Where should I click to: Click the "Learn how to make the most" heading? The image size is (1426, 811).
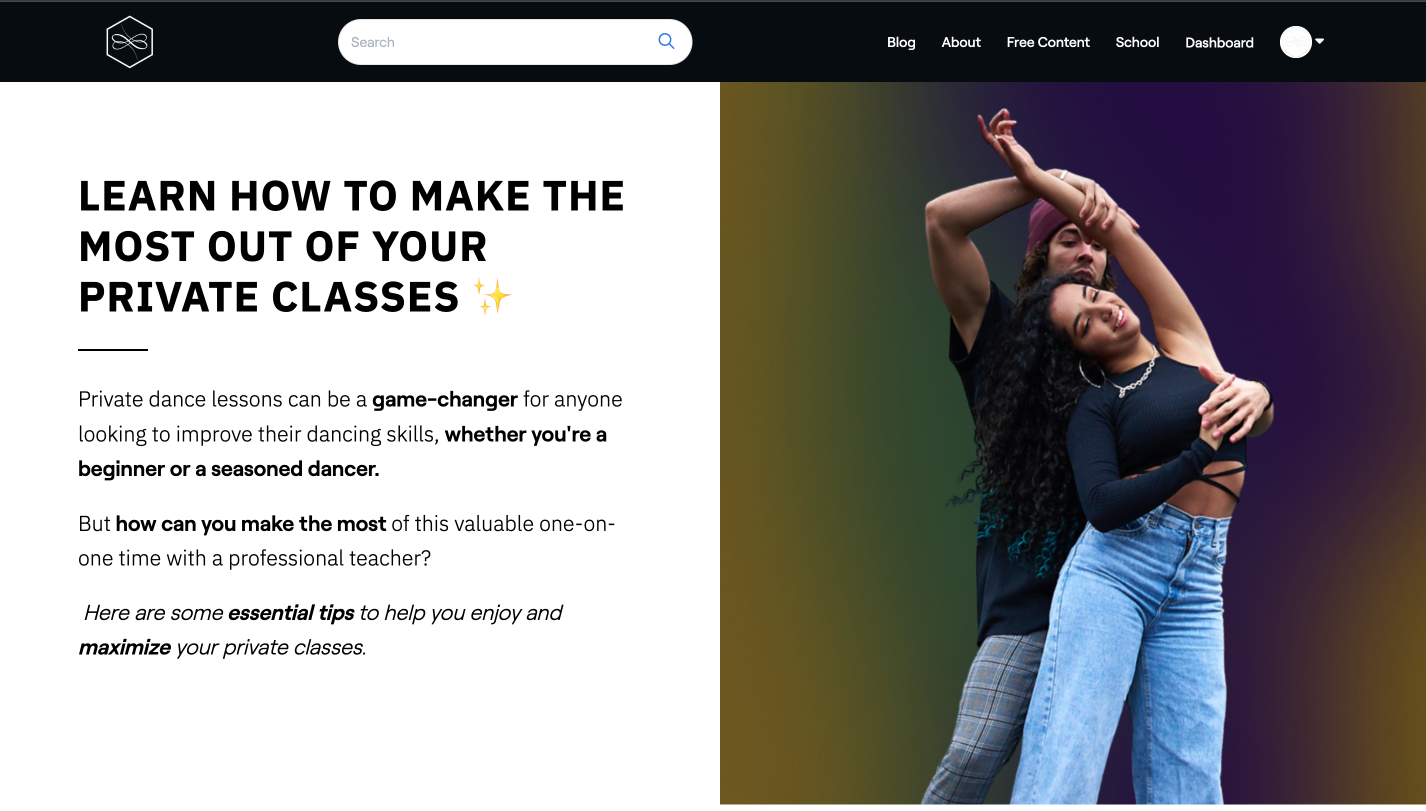point(352,247)
